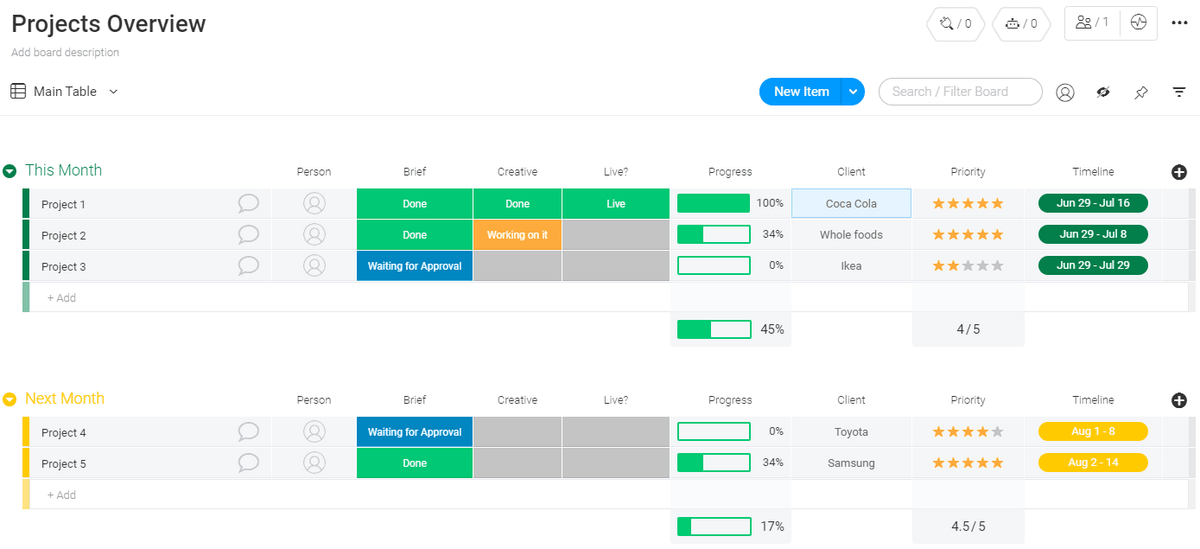Click the pin columns icon
1200x549 pixels.
pyautogui.click(x=1141, y=92)
